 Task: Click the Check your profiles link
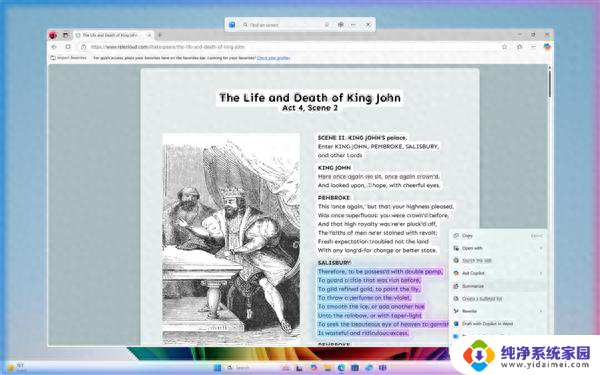click(273, 58)
